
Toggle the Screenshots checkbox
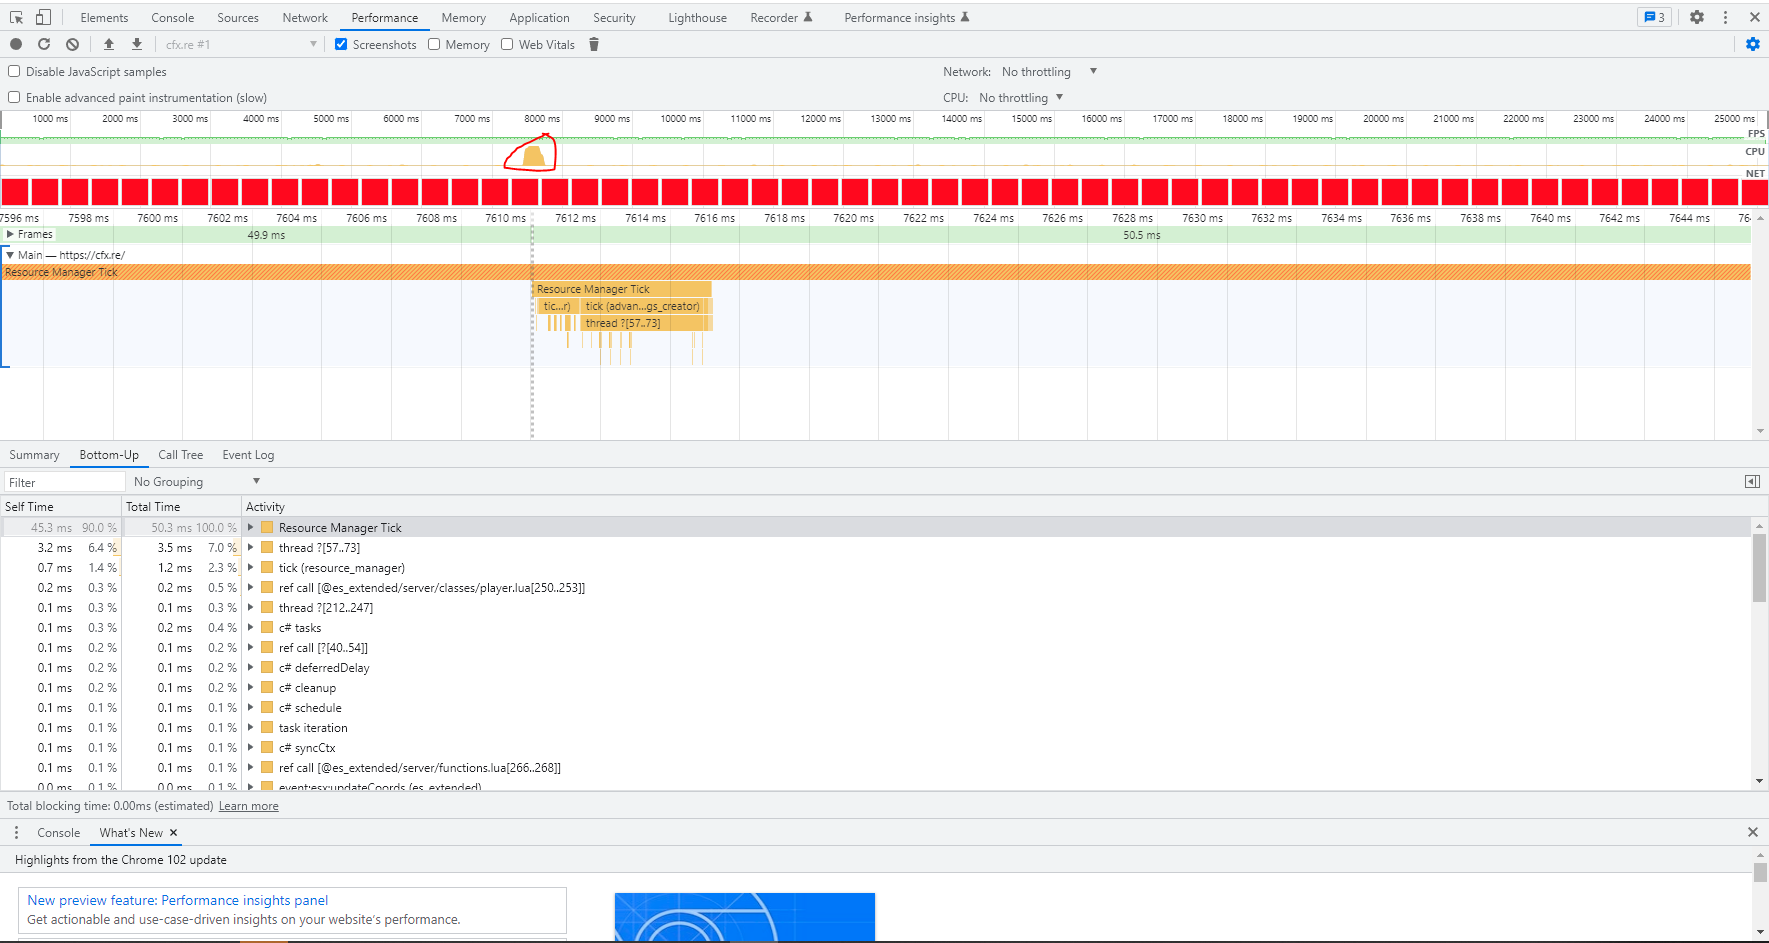coord(341,44)
